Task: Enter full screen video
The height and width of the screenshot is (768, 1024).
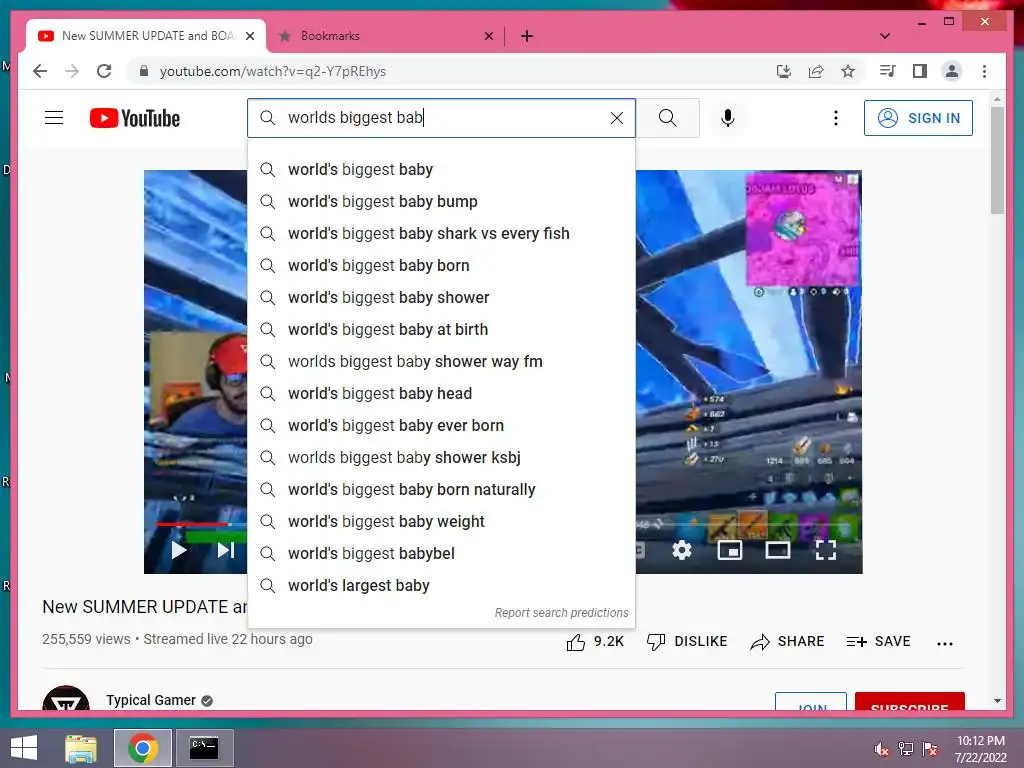Action: [825, 551]
